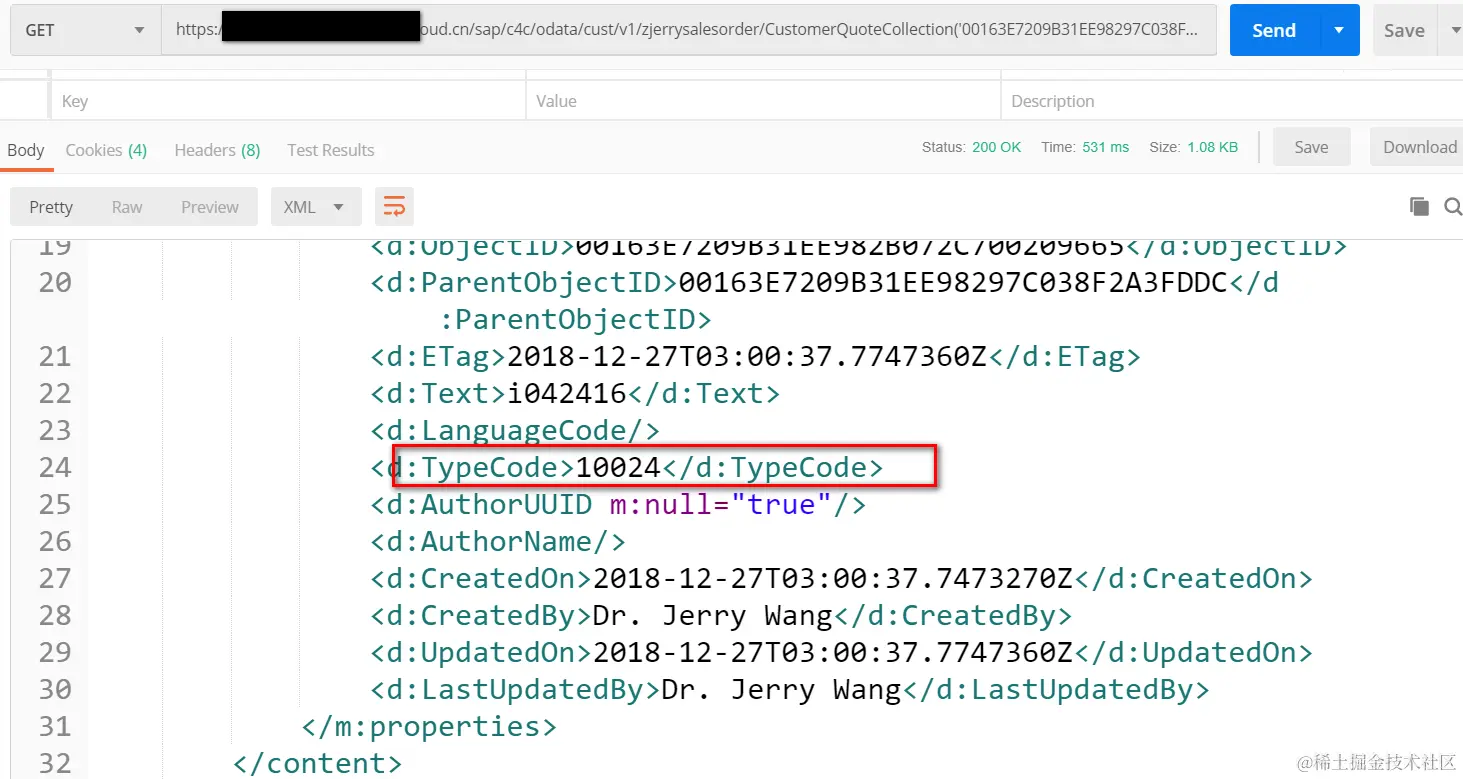The image size is (1463, 779).
Task: Switch to the Body response tab
Action: [26, 150]
